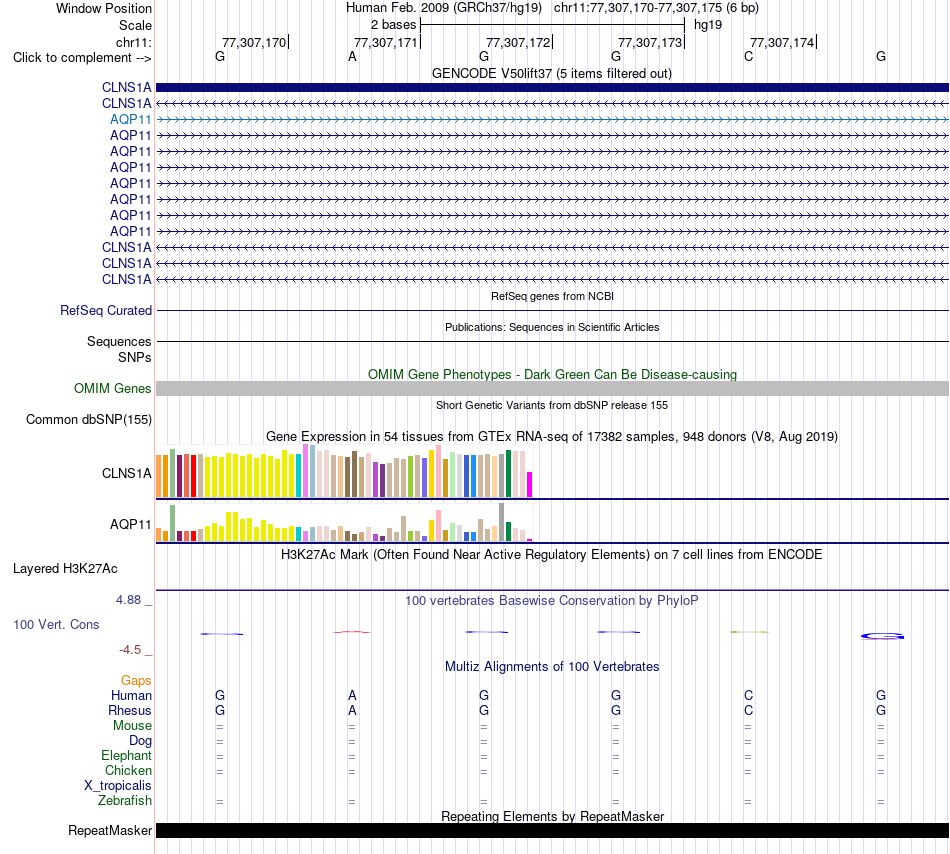The width and height of the screenshot is (950, 854).
Task: Click the Human row label in Multiz alignment
Action: pyautogui.click(x=131, y=695)
